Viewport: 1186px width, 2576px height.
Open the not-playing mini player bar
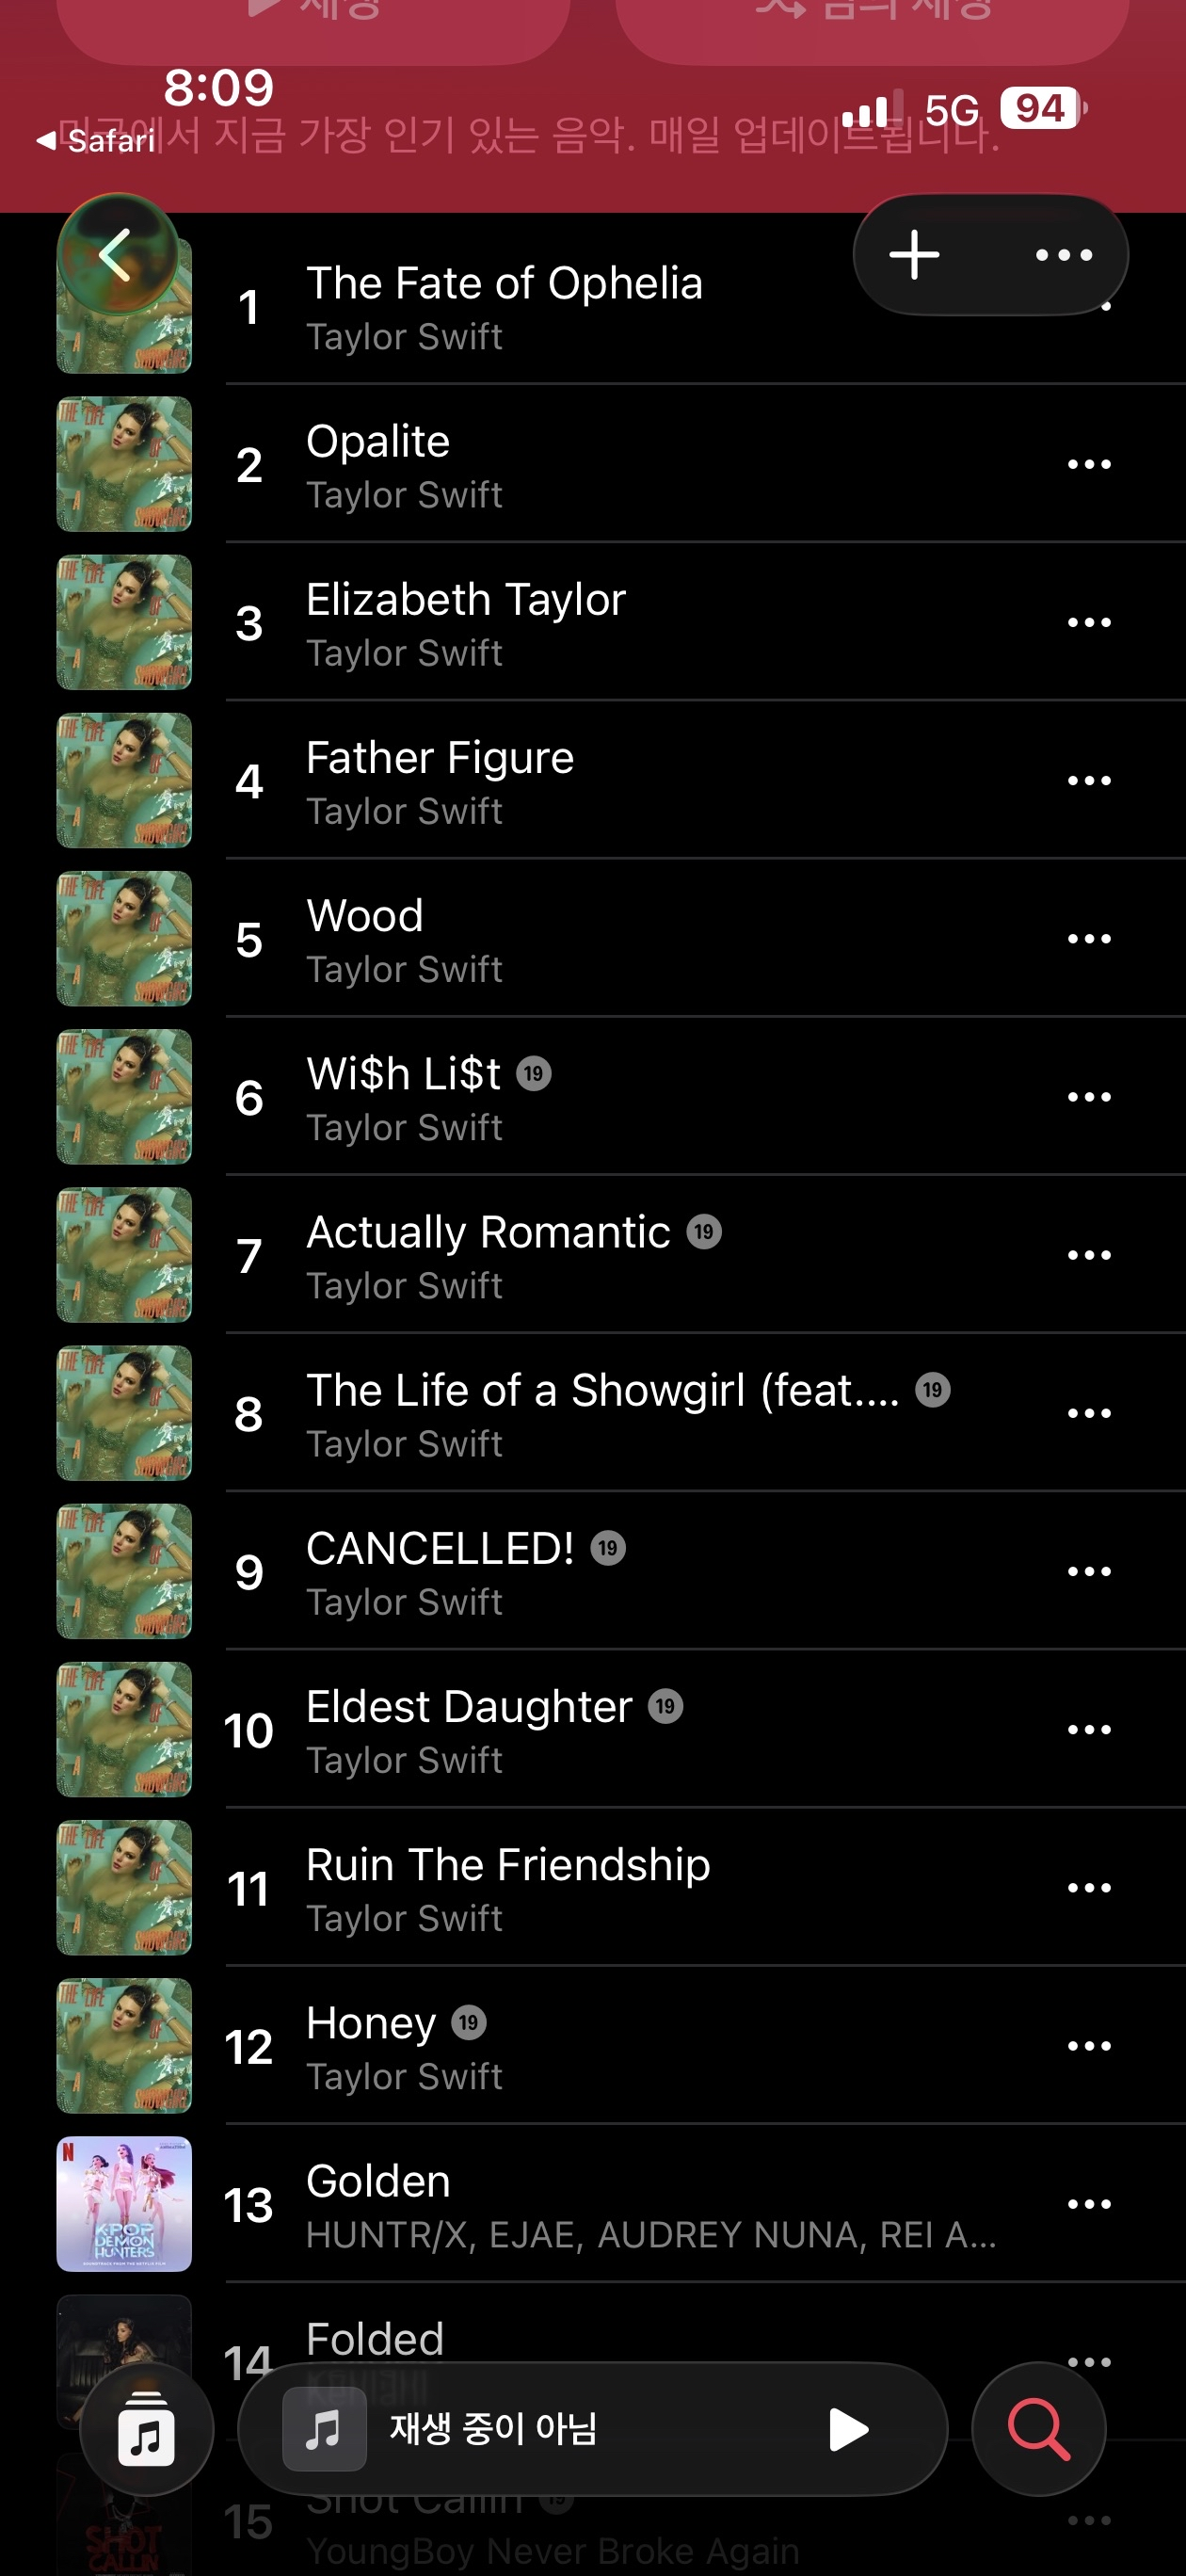(592, 2428)
